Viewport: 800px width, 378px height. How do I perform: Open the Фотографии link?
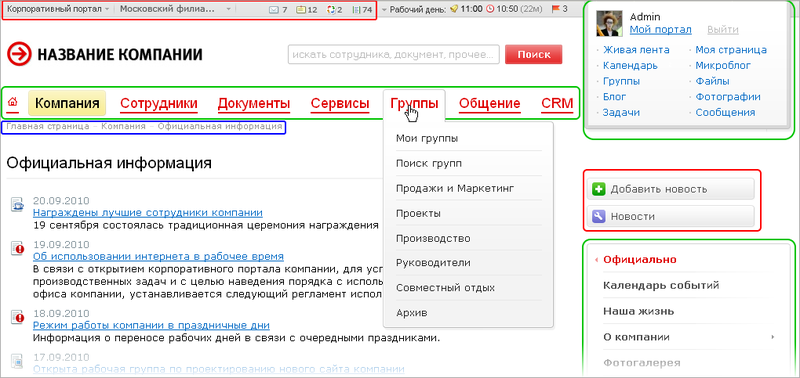pyautogui.click(x=728, y=97)
